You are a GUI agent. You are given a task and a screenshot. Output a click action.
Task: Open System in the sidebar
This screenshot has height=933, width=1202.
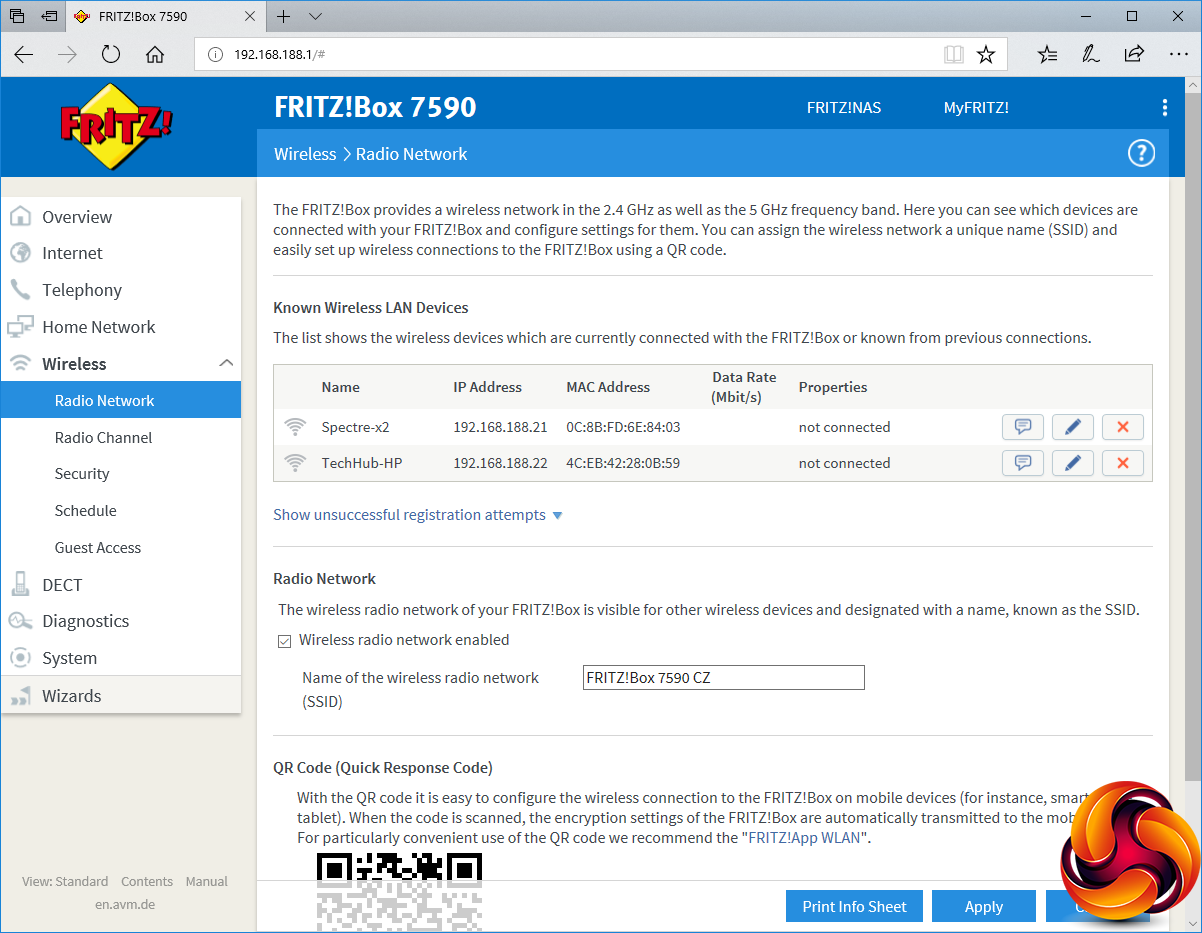pos(121,658)
